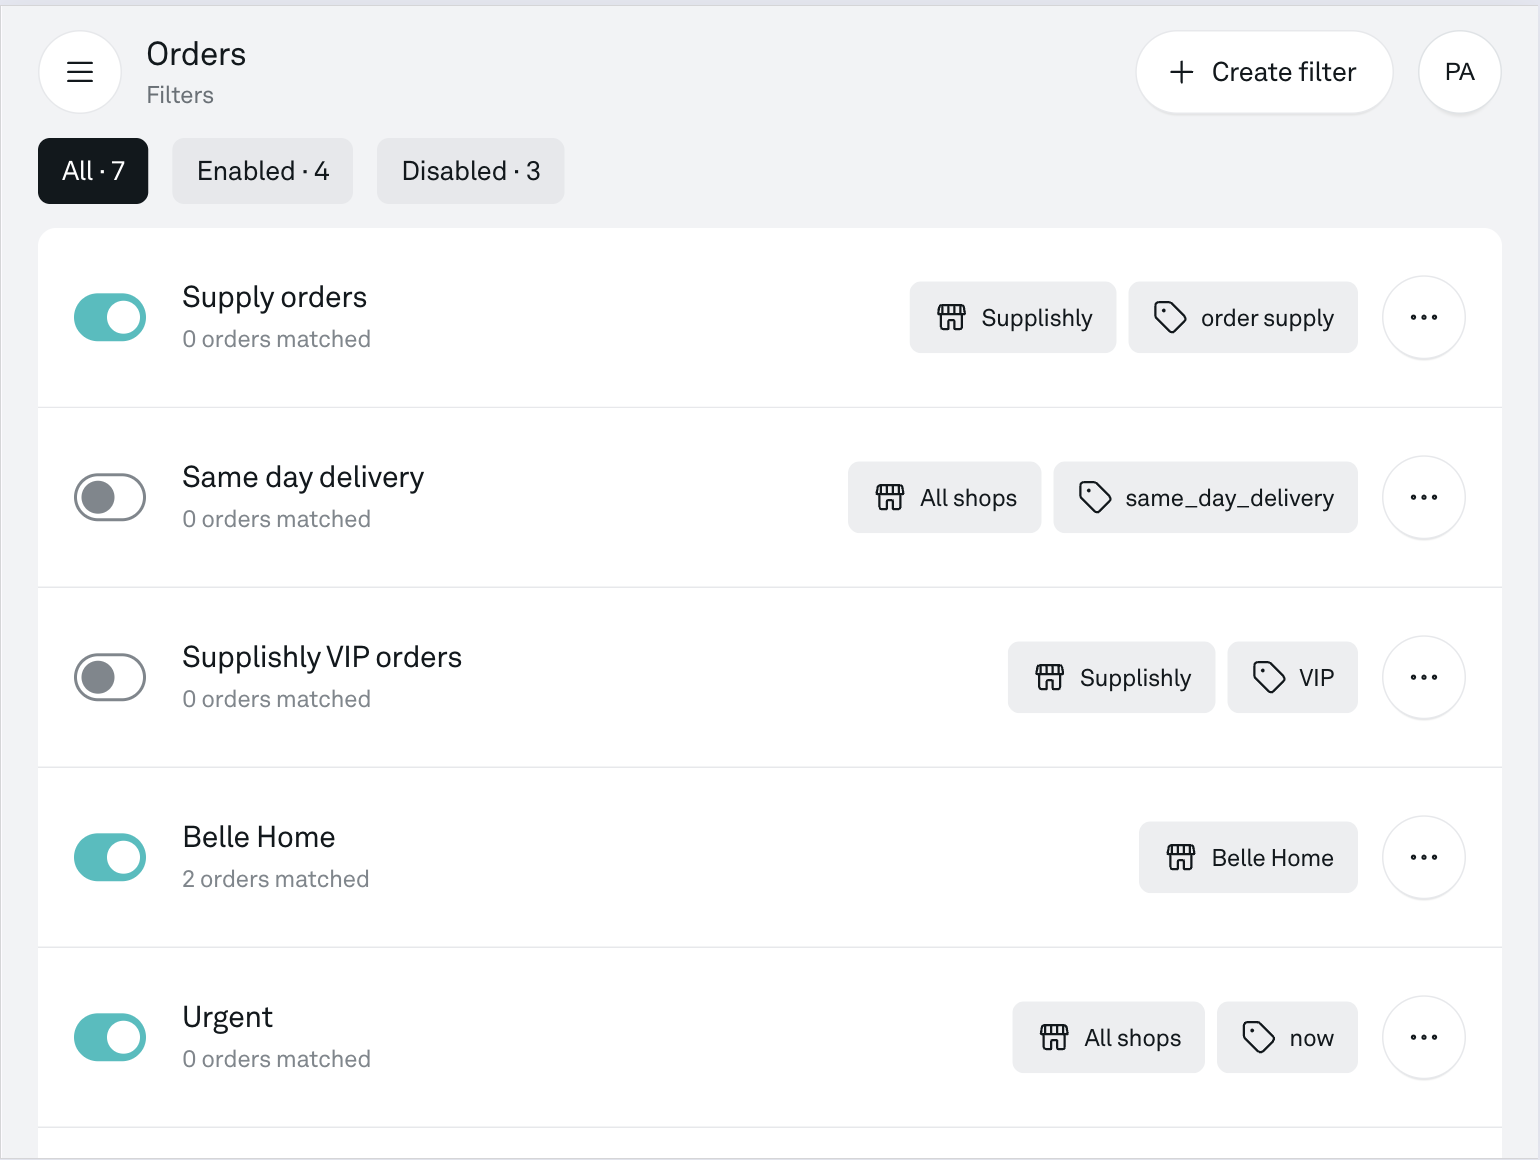Click the Create filter button
Screen dimensions: 1540x1160
(x=1264, y=72)
